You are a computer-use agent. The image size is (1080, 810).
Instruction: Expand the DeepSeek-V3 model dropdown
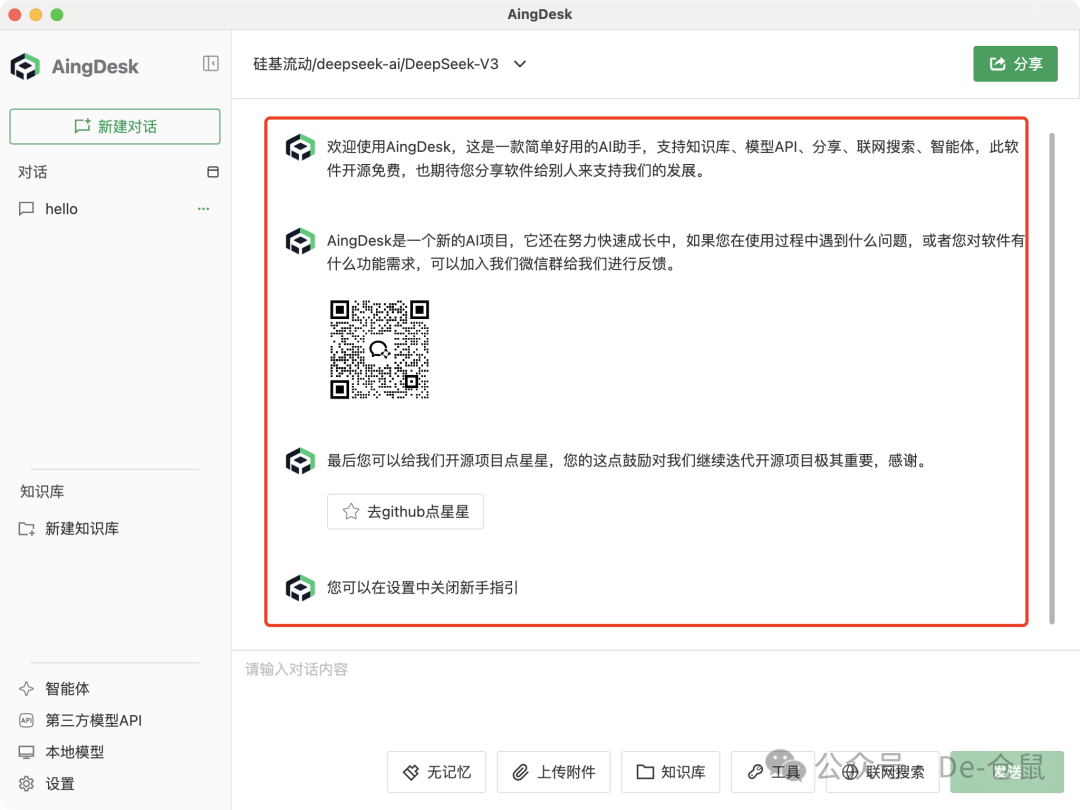520,64
